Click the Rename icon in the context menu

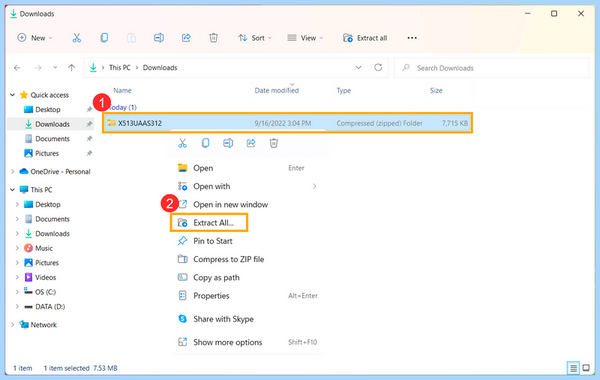(x=228, y=143)
